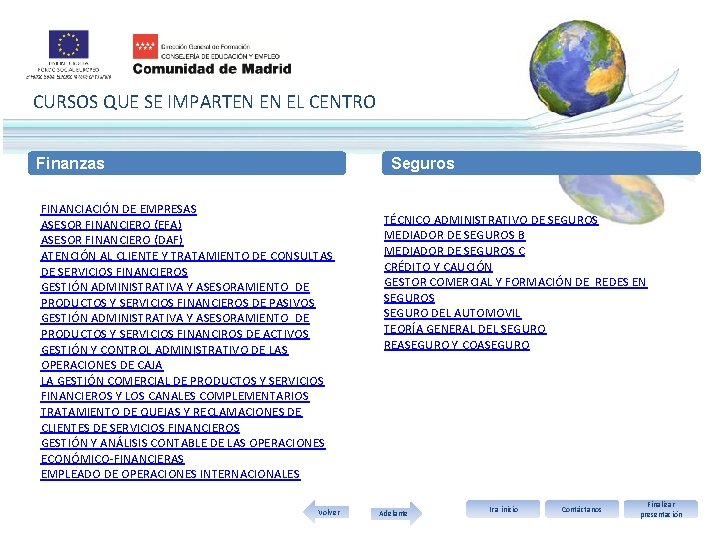
Task: Open 'Gestión y análisis contable de las operaciones' link
Action: 183,443
